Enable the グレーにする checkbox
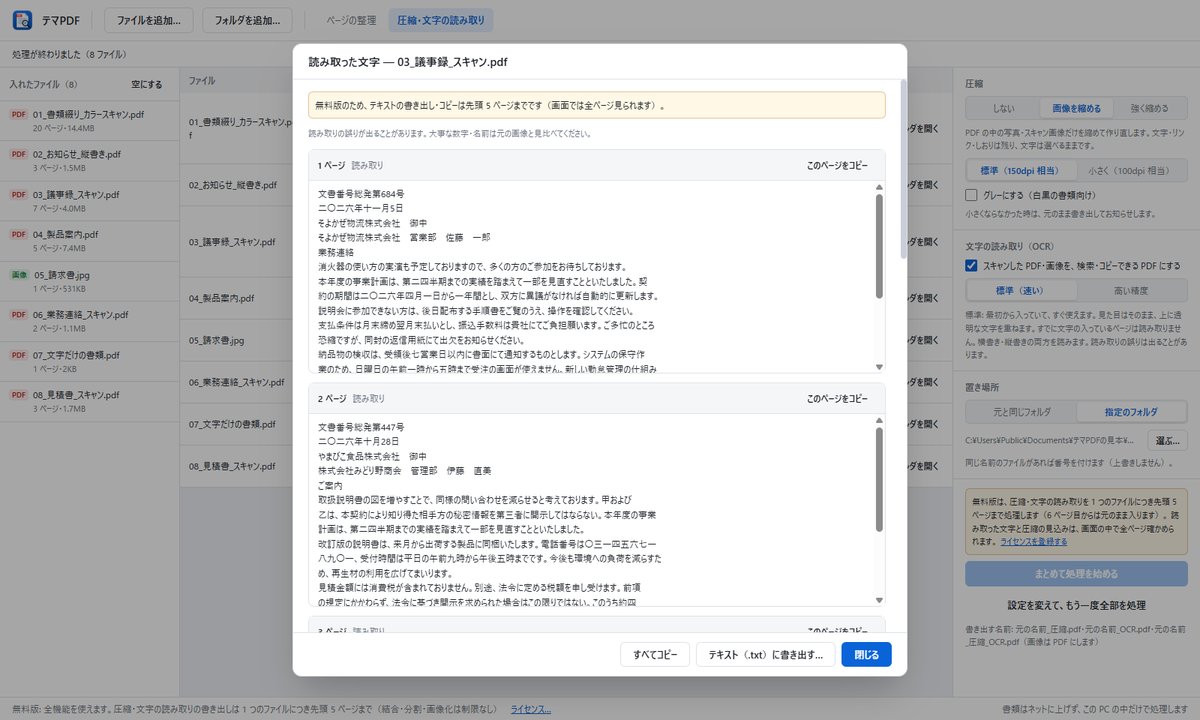 pyautogui.click(x=971, y=195)
